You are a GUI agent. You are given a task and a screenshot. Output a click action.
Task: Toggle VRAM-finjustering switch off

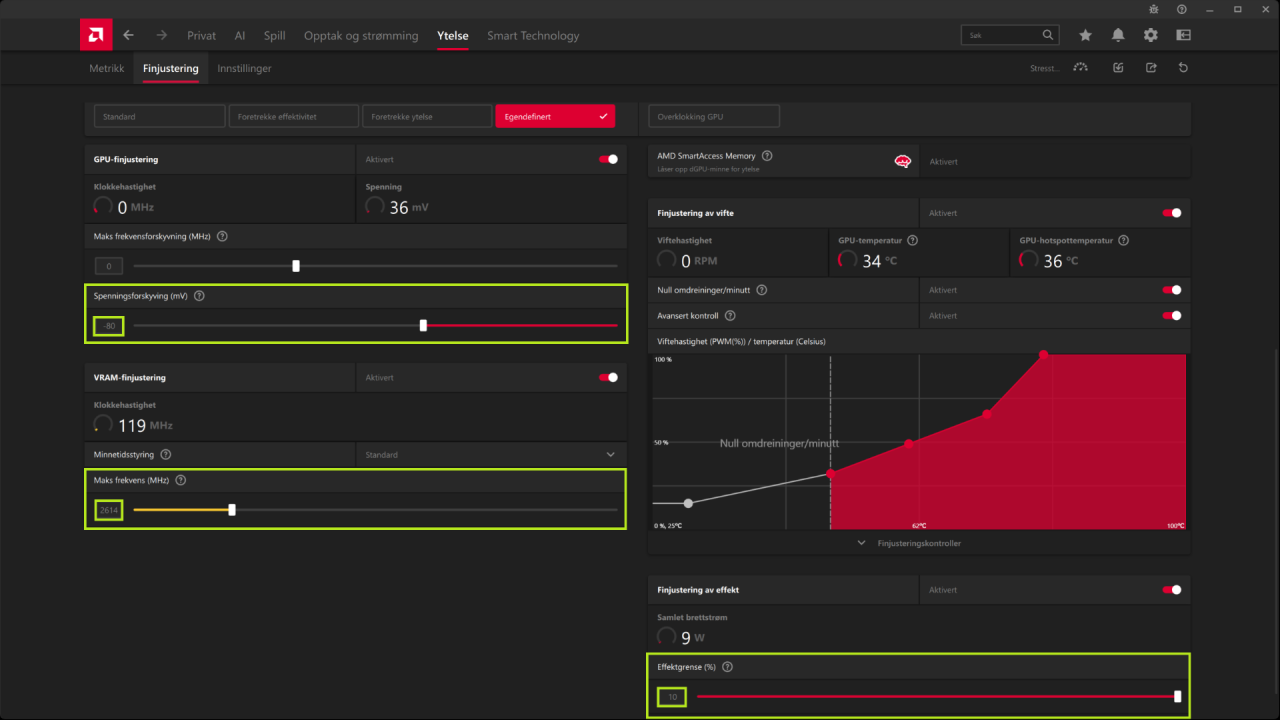[608, 378]
